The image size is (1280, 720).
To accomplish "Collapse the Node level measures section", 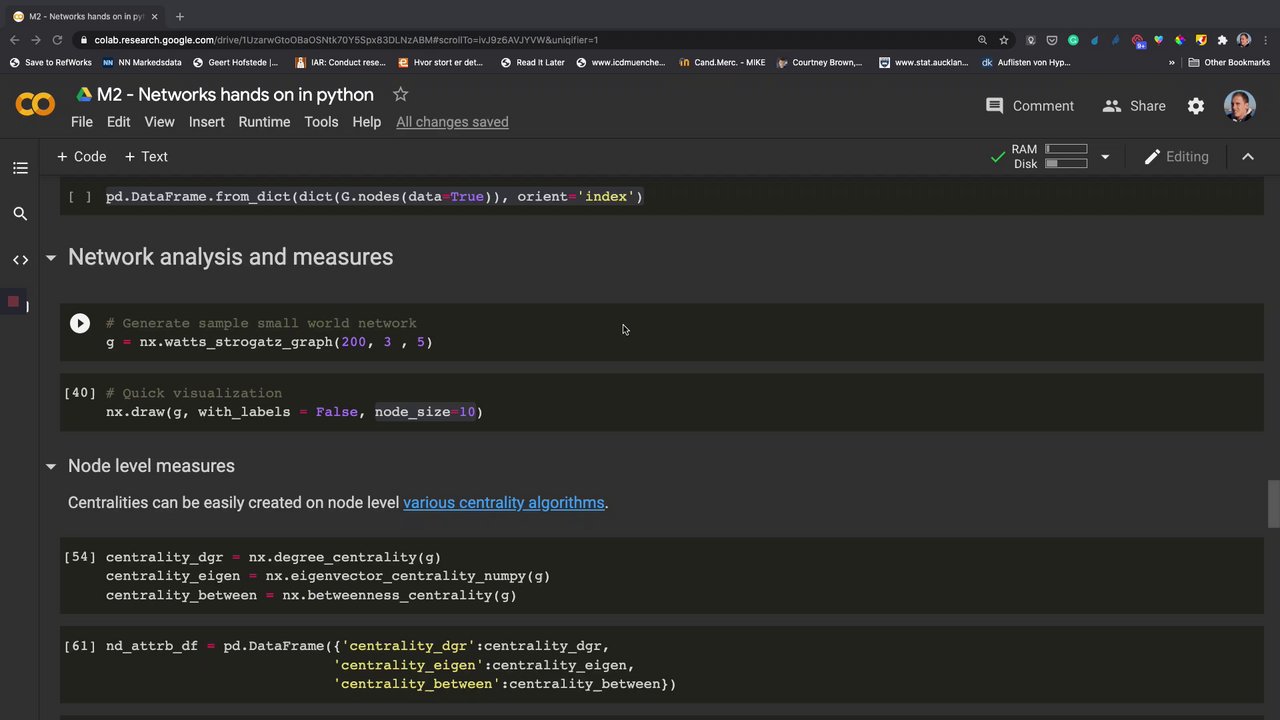I will [x=51, y=466].
